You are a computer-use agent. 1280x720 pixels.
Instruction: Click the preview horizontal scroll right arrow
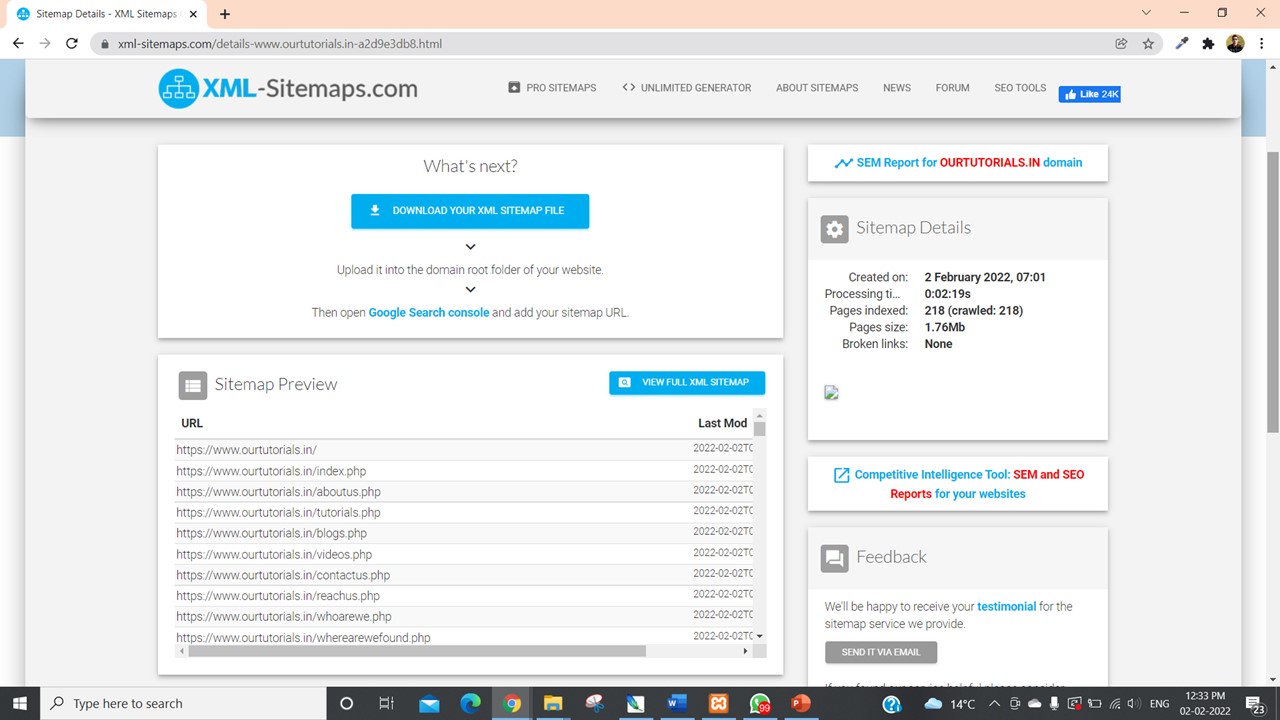tap(745, 651)
